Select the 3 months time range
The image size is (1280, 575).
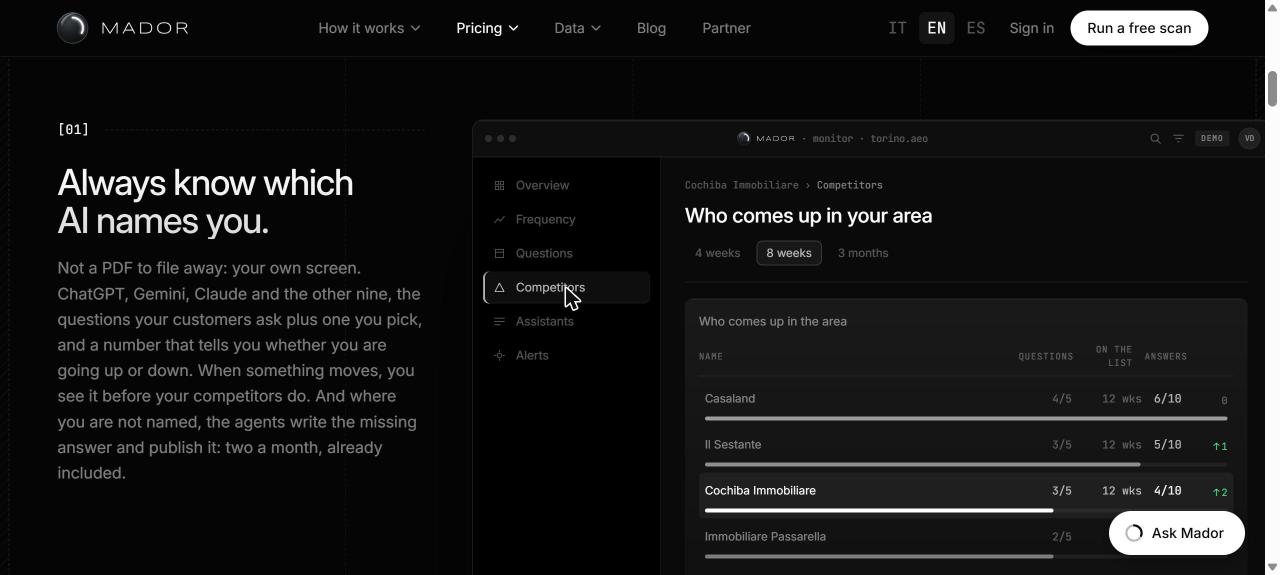[x=863, y=253]
